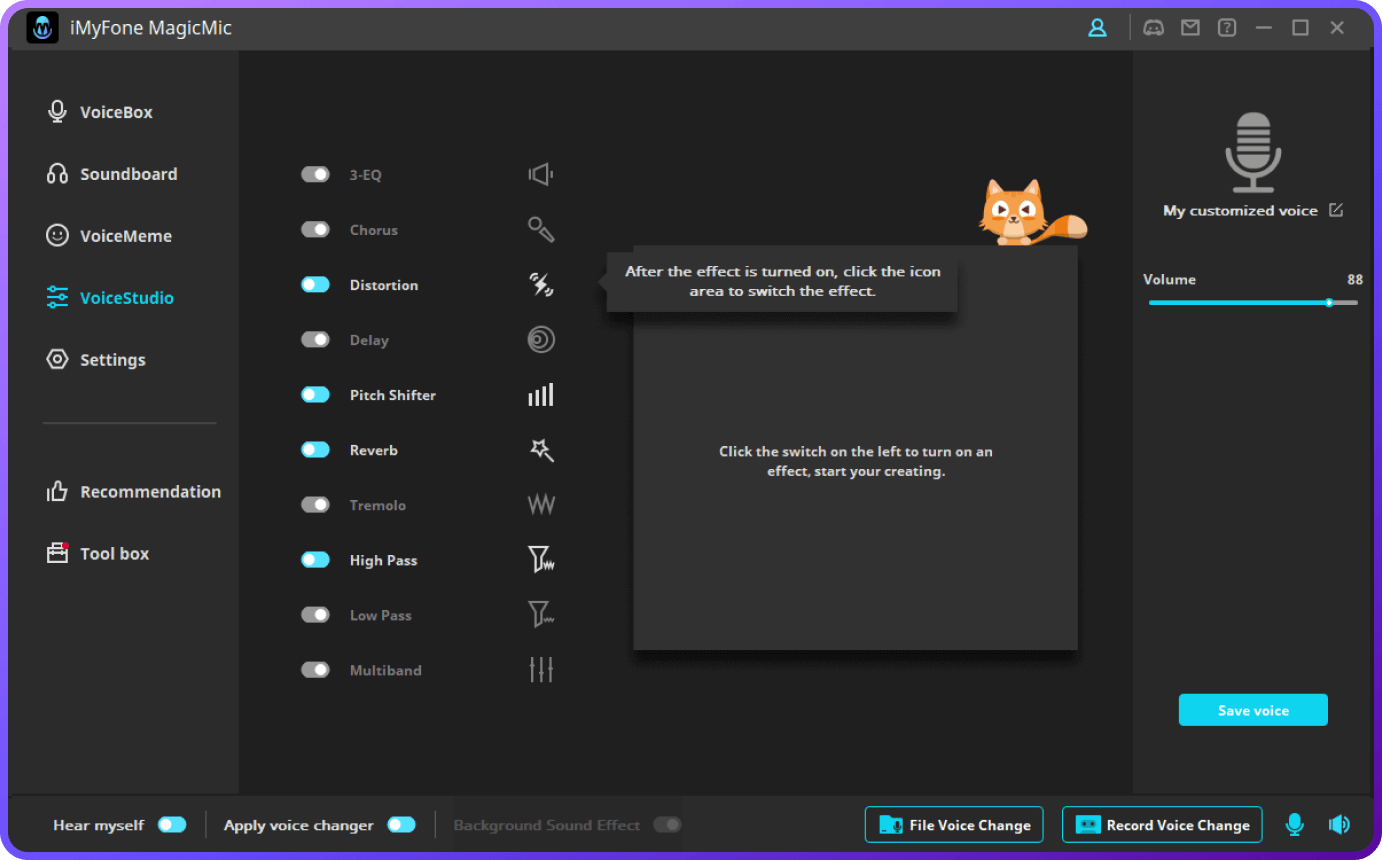Click the Record Voice Change button
Screen dimensions: 1382x860
pyautogui.click(x=1162, y=825)
